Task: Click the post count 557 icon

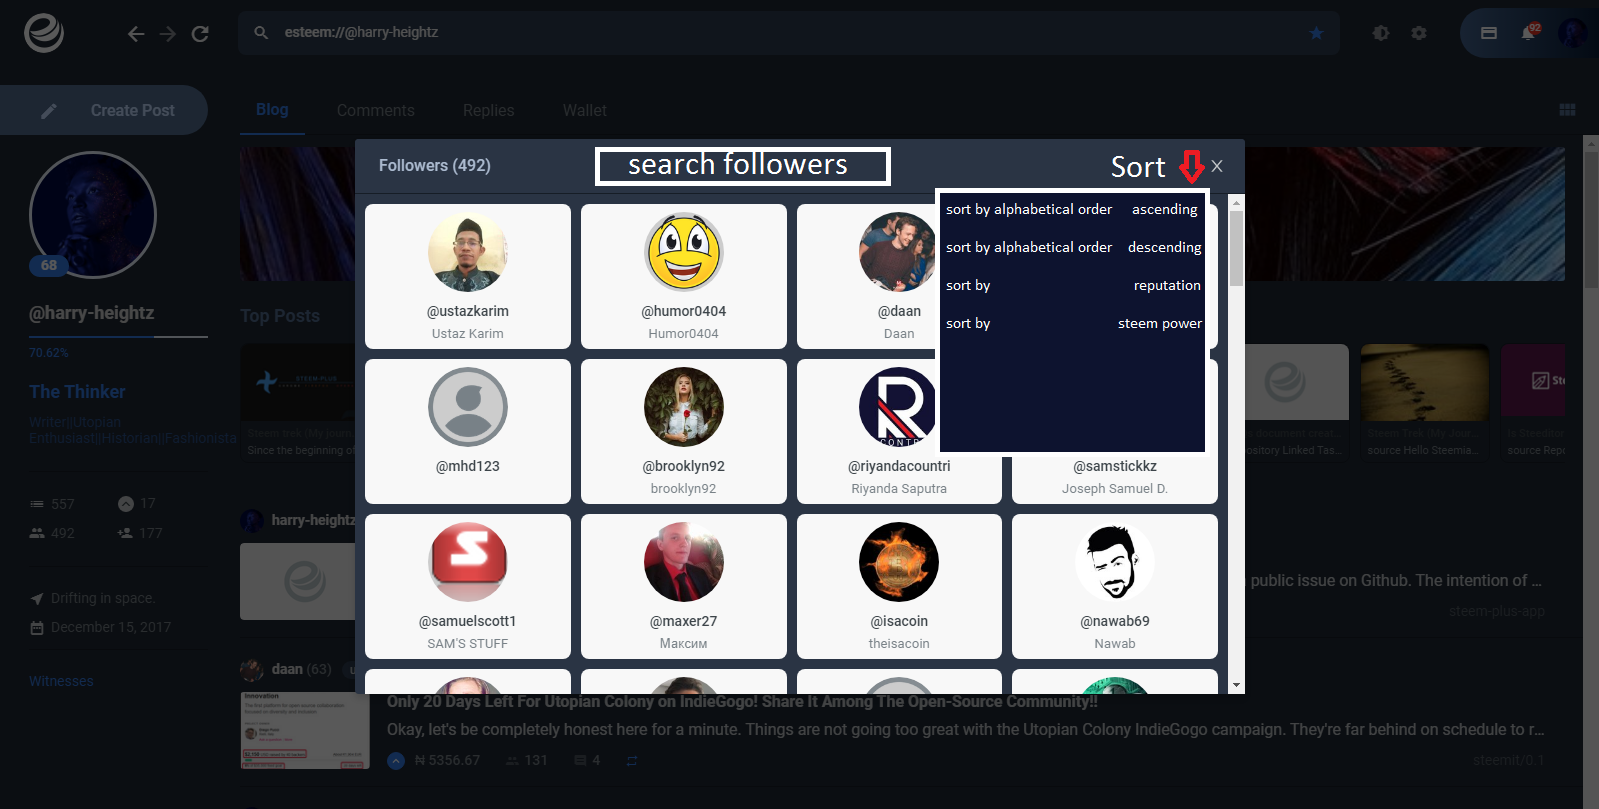Action: point(37,504)
